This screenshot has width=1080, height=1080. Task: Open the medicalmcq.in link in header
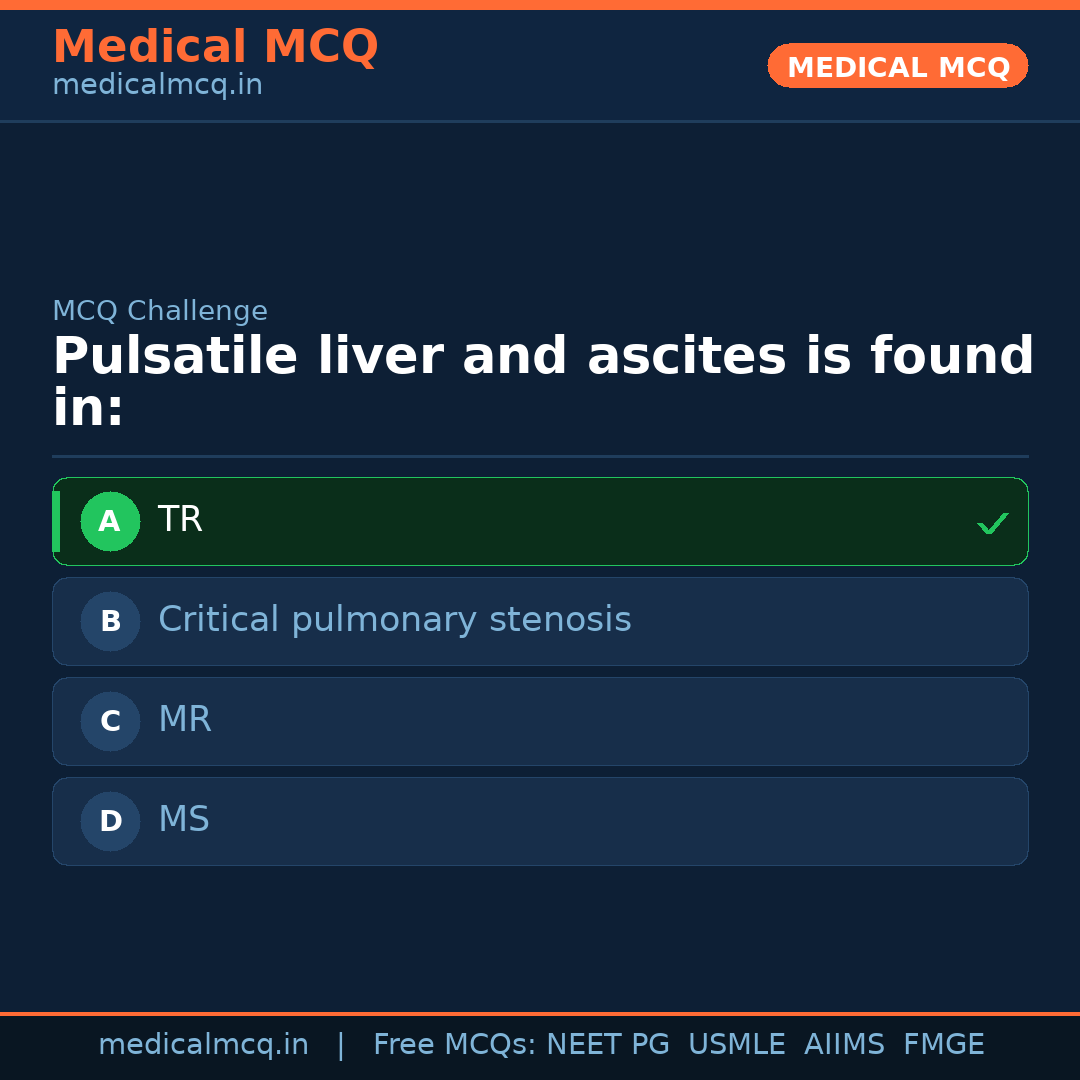157,85
